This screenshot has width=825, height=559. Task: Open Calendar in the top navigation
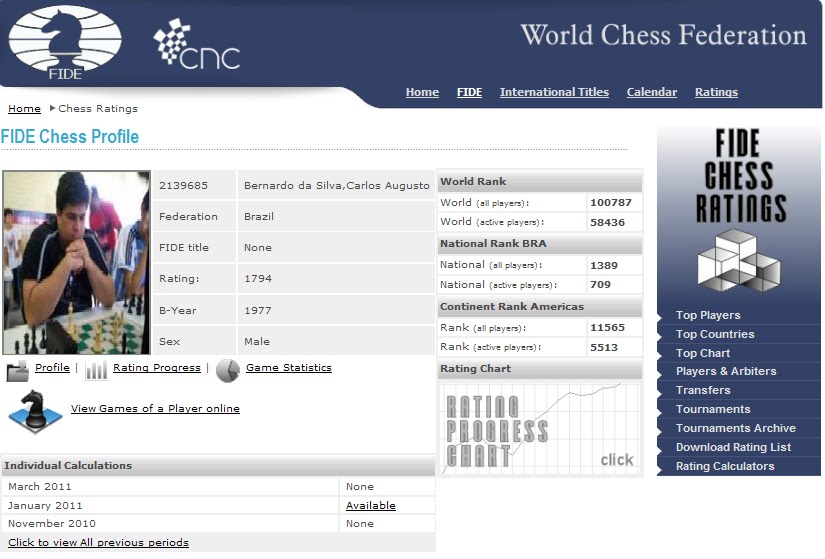pyautogui.click(x=651, y=92)
